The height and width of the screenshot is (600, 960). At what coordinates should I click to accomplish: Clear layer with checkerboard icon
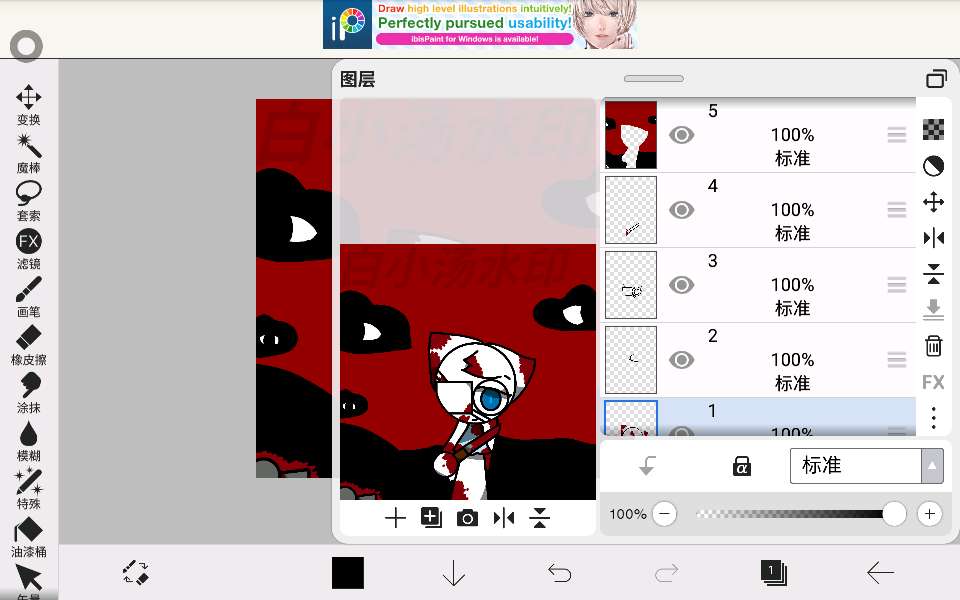tap(933, 130)
